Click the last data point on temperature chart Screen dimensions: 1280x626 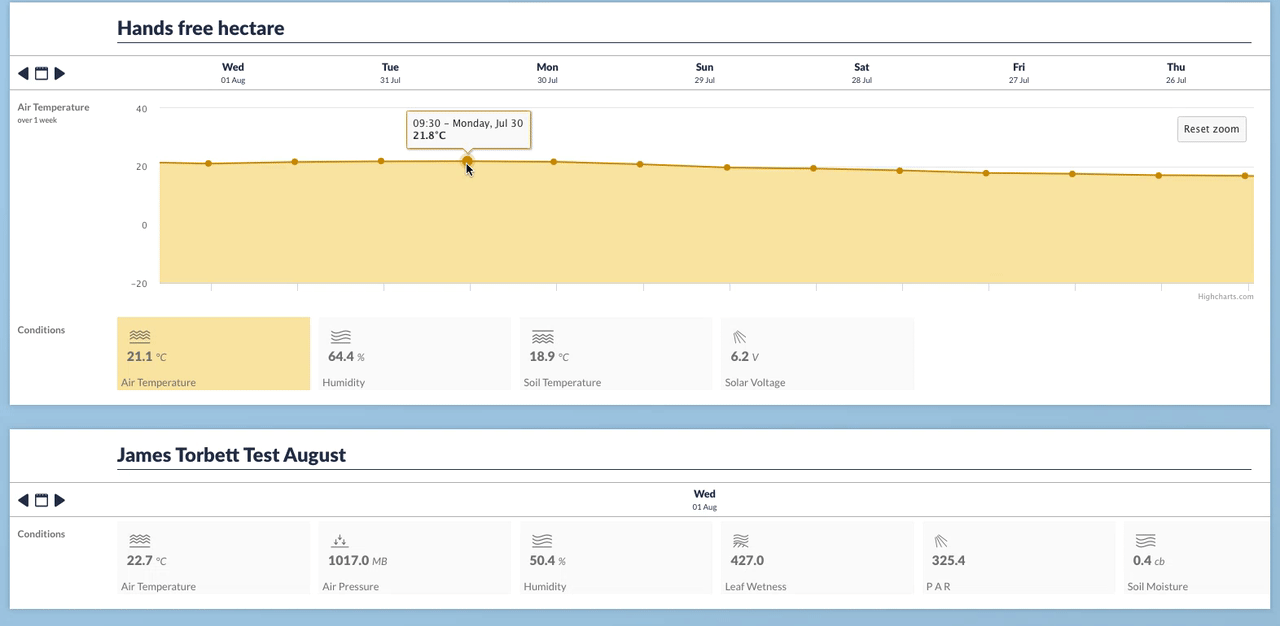coord(1245,176)
